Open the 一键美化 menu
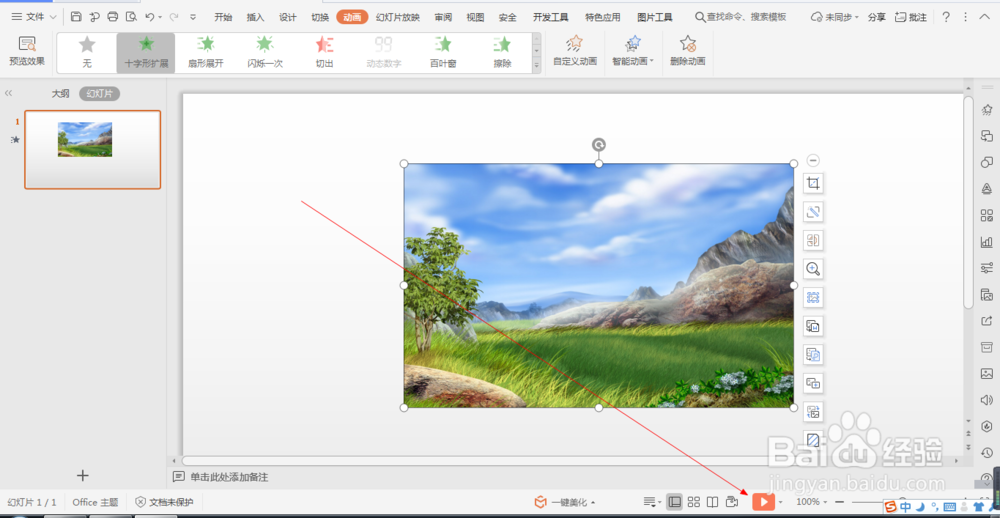The width and height of the screenshot is (1000, 518). pyautogui.click(x=565, y=502)
